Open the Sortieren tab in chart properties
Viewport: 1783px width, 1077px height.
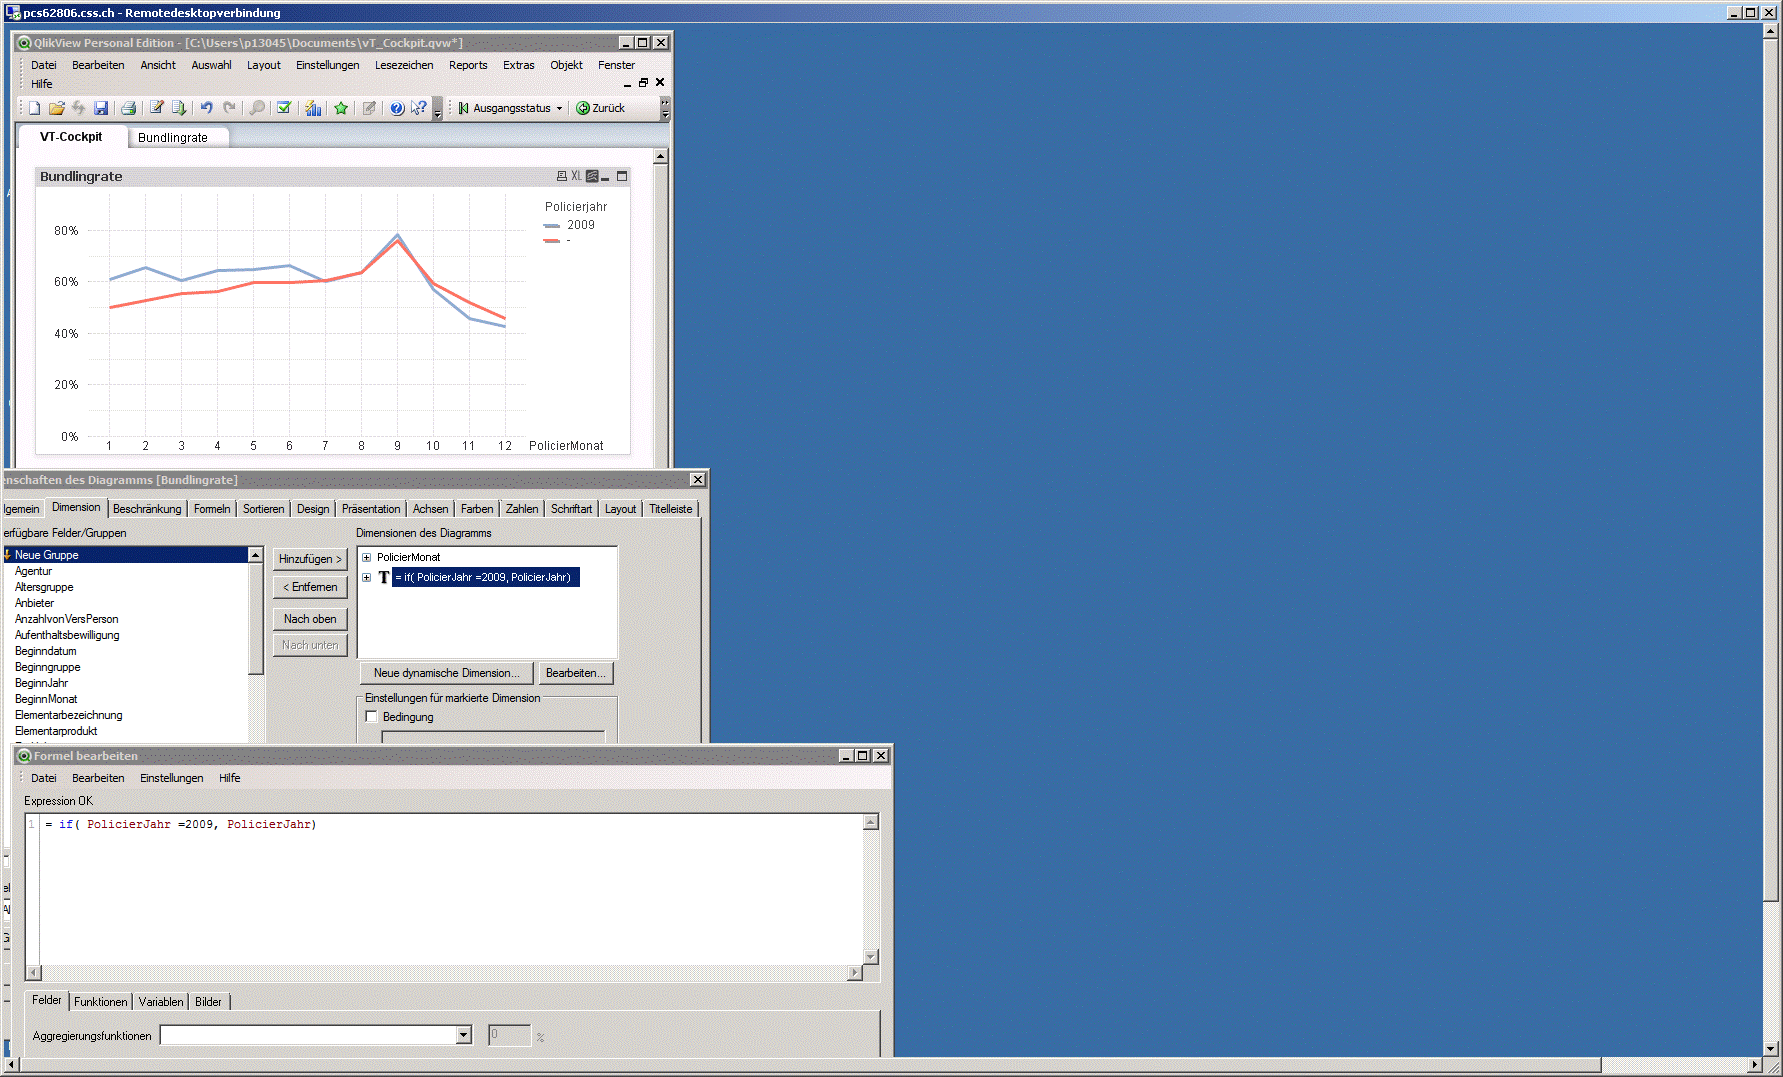tap(263, 509)
